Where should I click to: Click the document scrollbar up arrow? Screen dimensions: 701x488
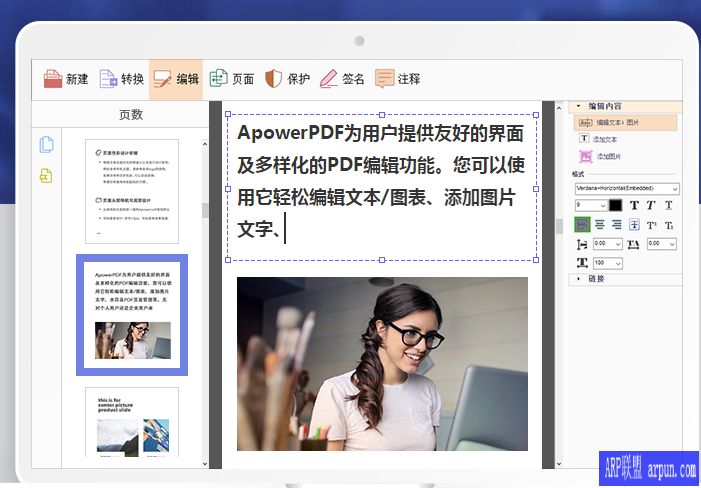coord(559,107)
